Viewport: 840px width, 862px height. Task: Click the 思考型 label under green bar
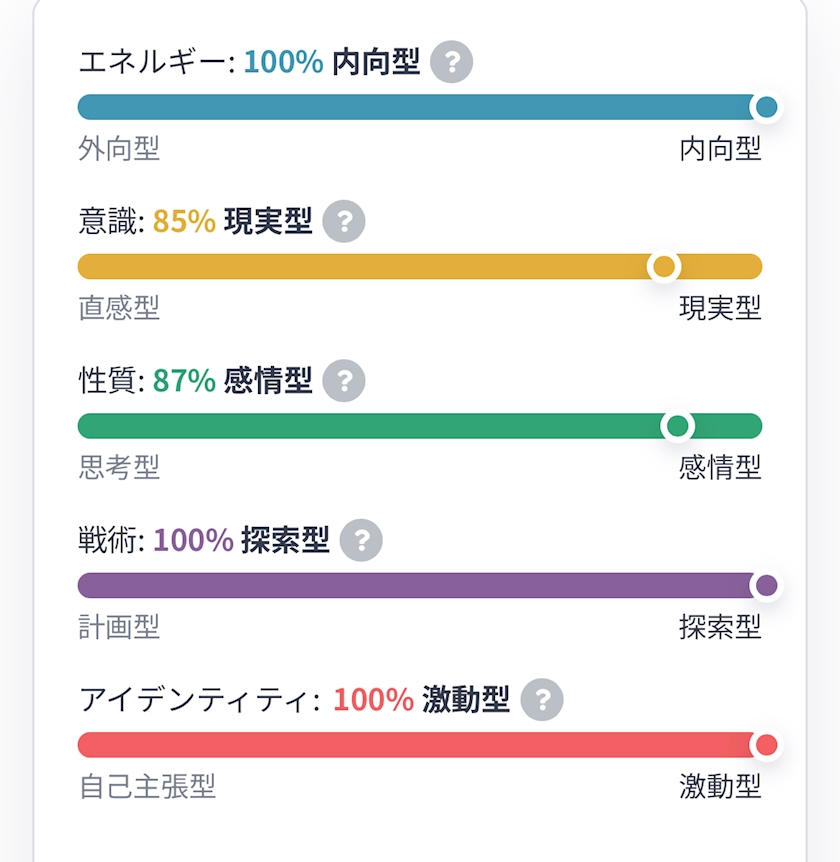[x=119, y=467]
